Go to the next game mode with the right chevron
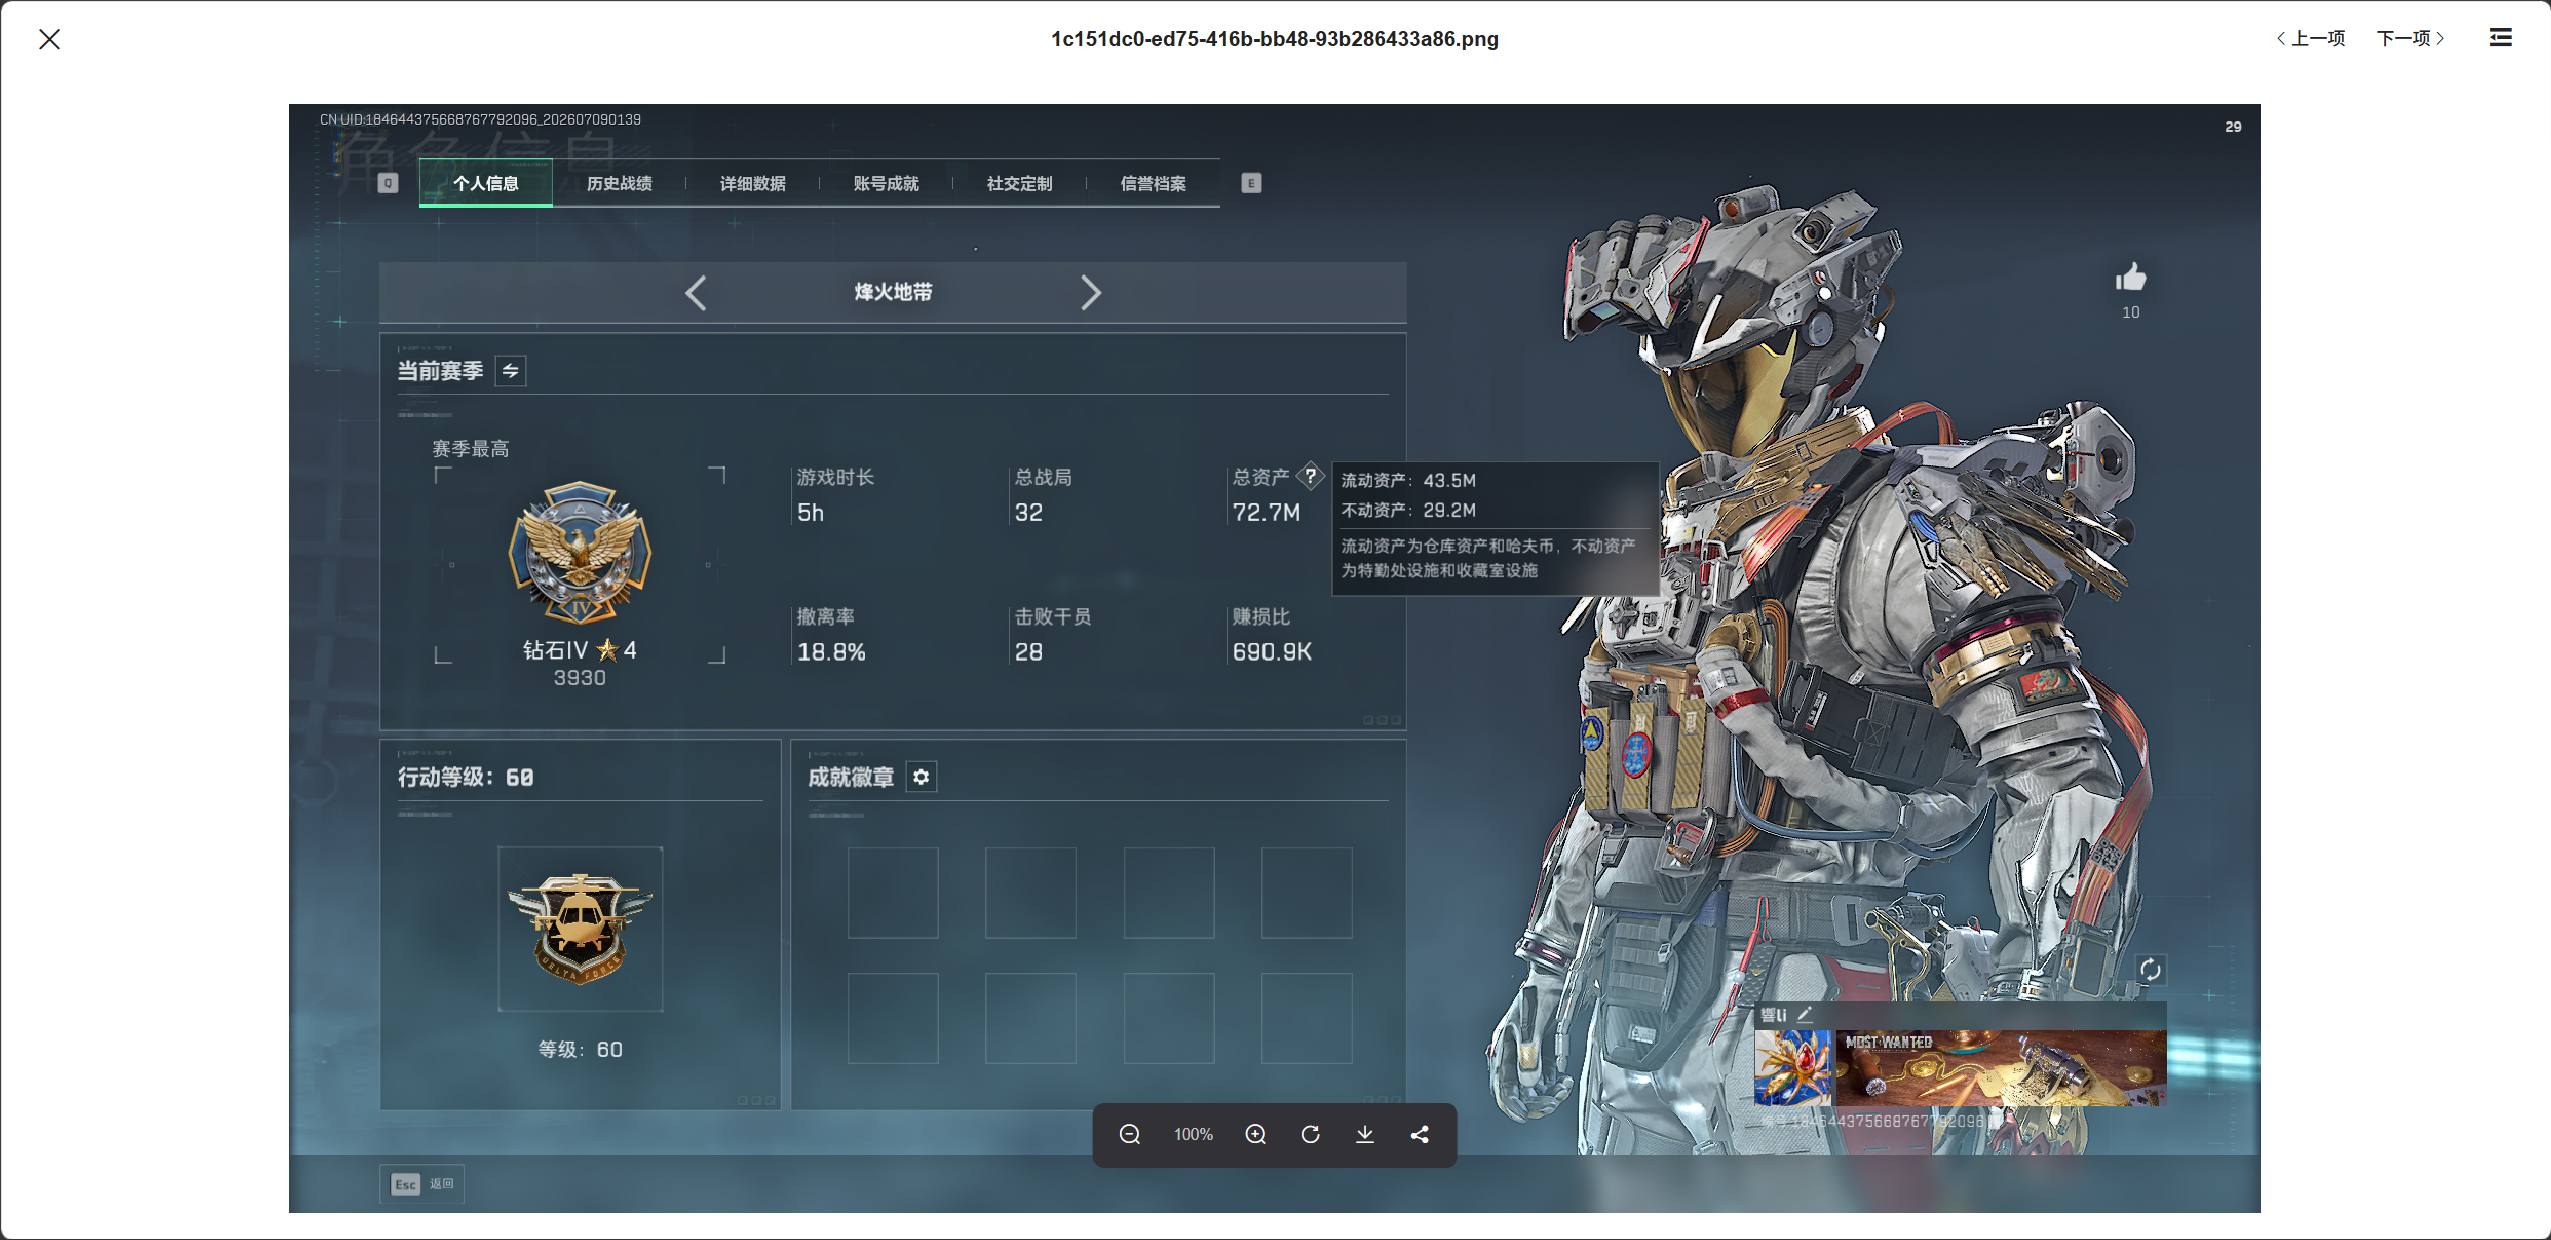2551x1240 pixels. [x=1090, y=293]
